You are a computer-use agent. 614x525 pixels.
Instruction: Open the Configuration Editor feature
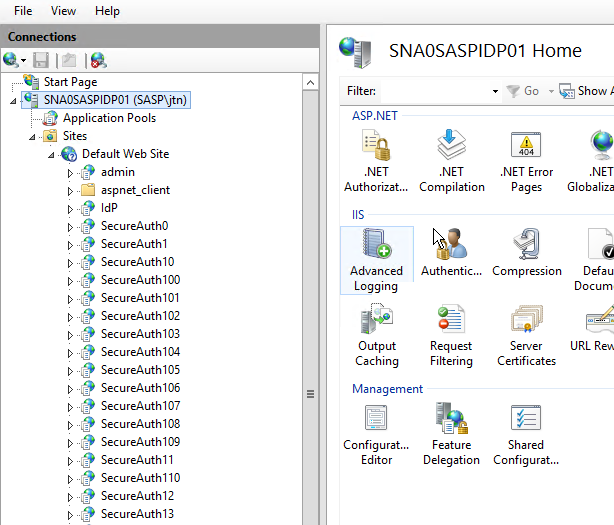click(376, 435)
